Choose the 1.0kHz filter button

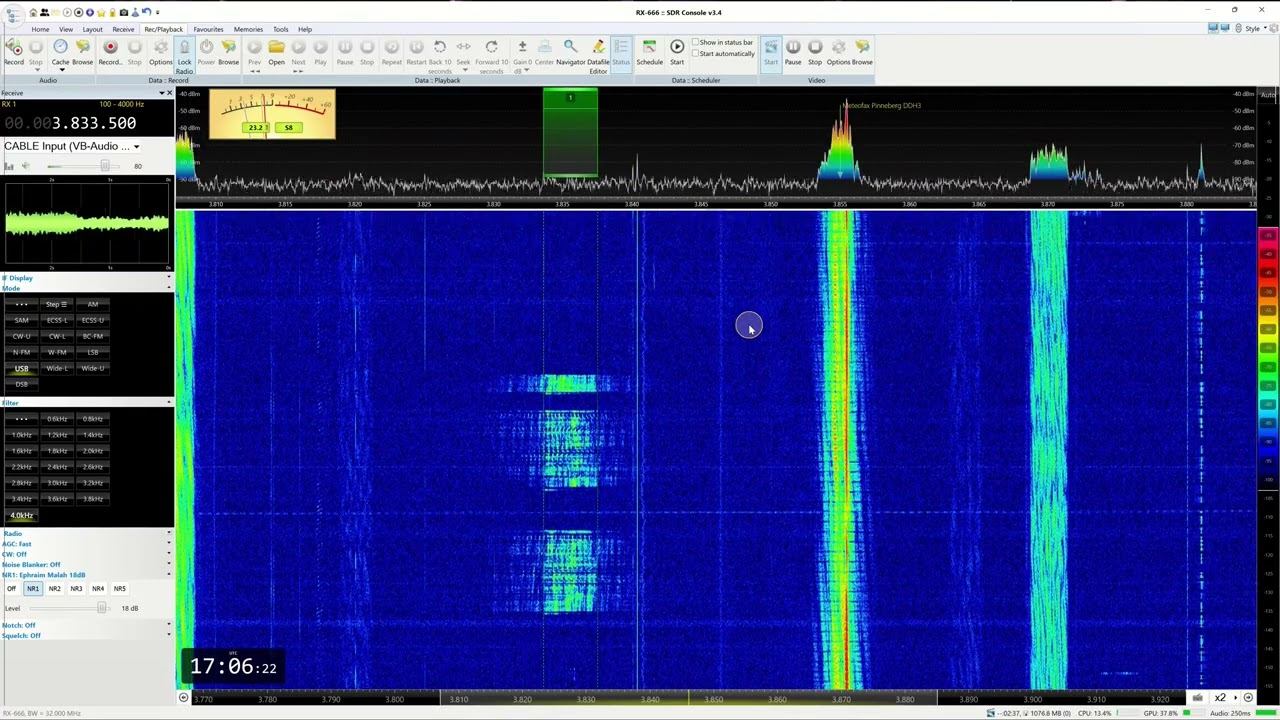(x=21, y=435)
